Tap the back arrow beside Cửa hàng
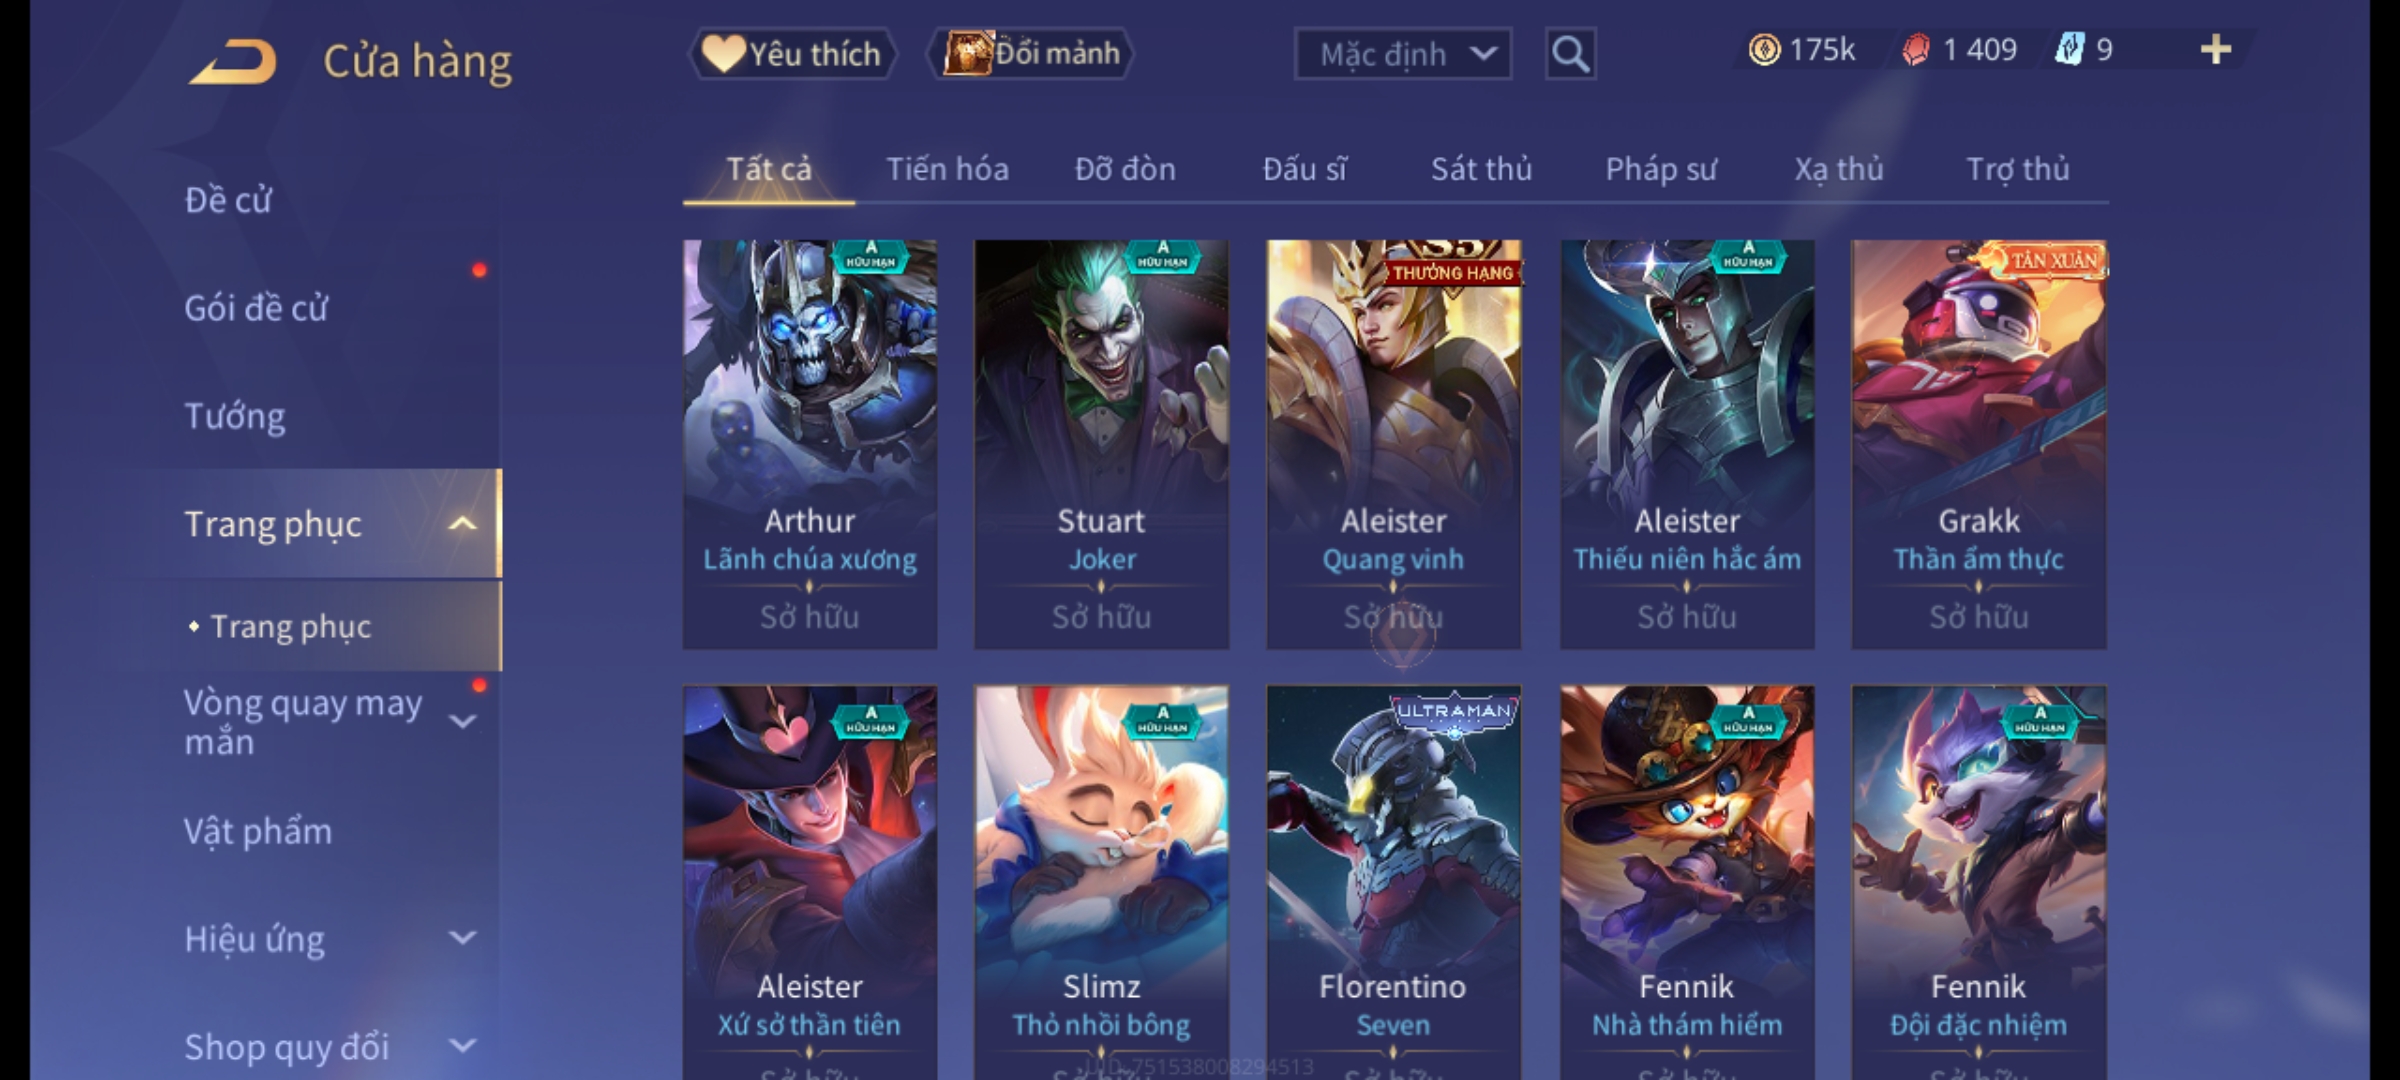Screen dimensions: 2400x1080 pyautogui.click(x=233, y=62)
